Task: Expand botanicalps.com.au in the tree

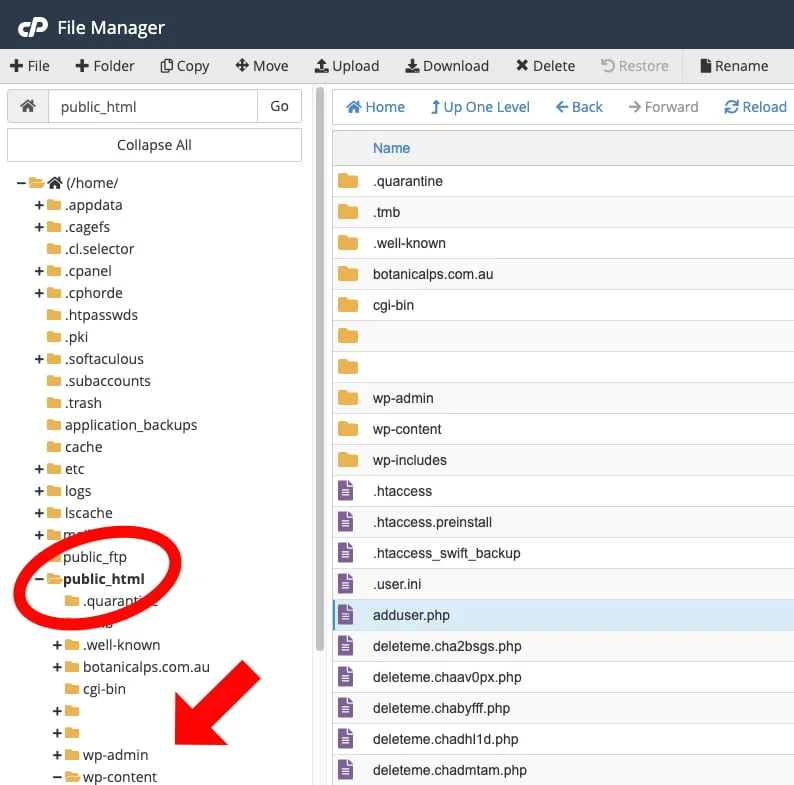Action: point(57,667)
